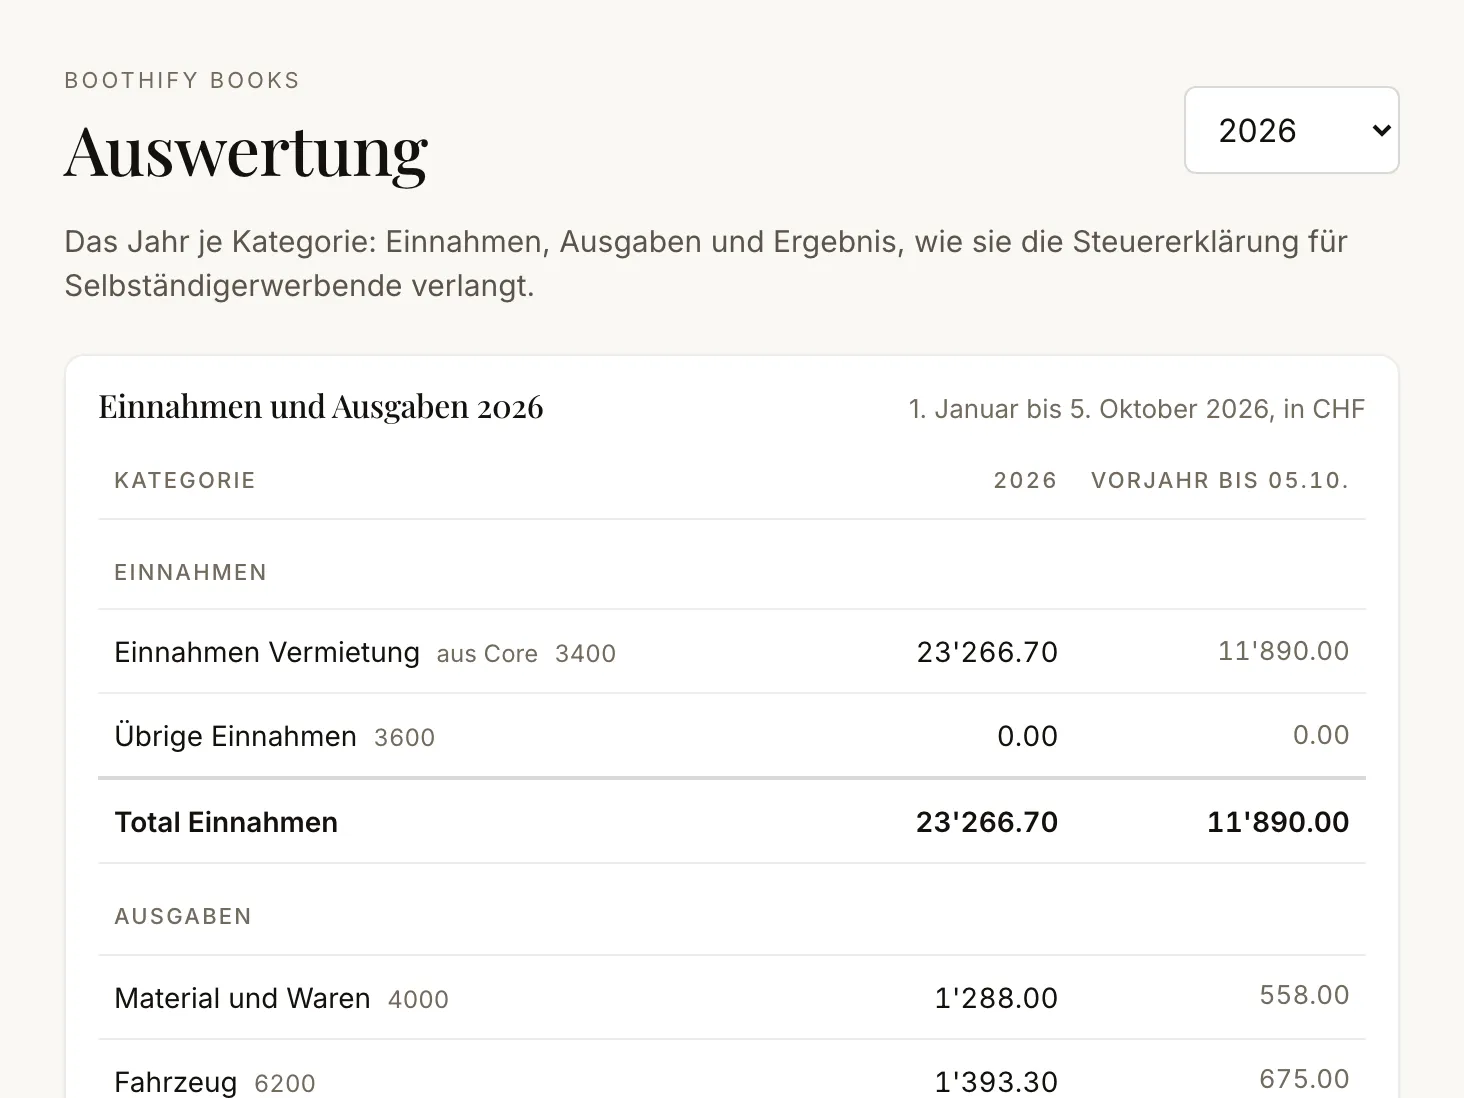Click the description paragraph starting 'Das Jahr je Kategorie'
This screenshot has width=1464, height=1098.
(706, 264)
